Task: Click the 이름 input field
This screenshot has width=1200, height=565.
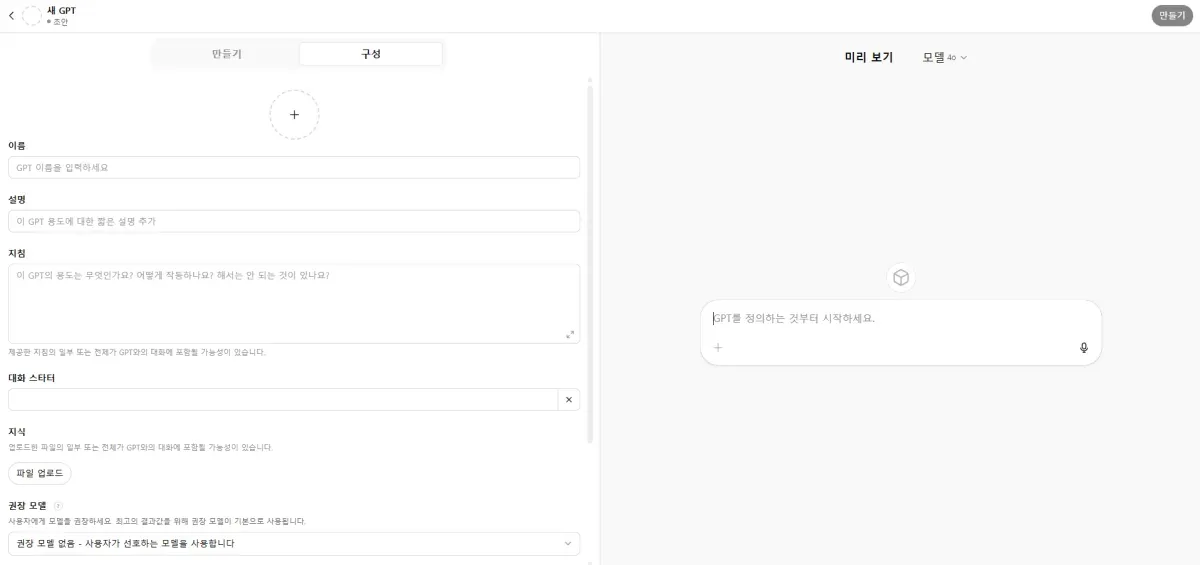Action: tap(294, 167)
